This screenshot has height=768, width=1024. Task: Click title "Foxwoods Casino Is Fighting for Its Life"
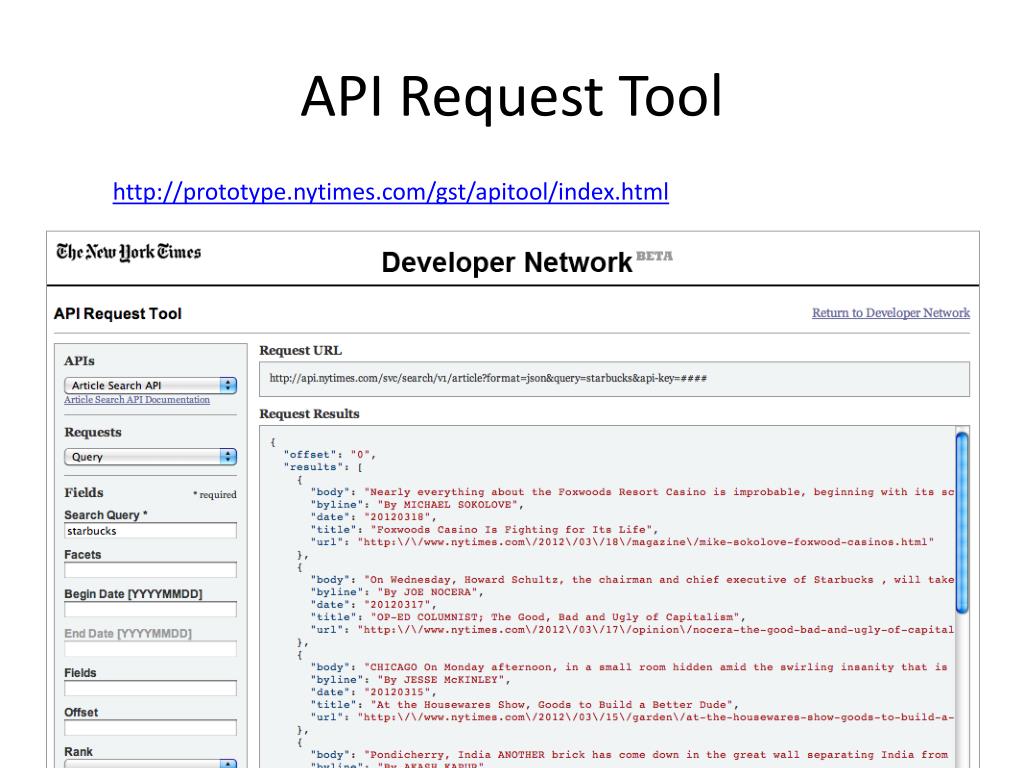click(484, 530)
